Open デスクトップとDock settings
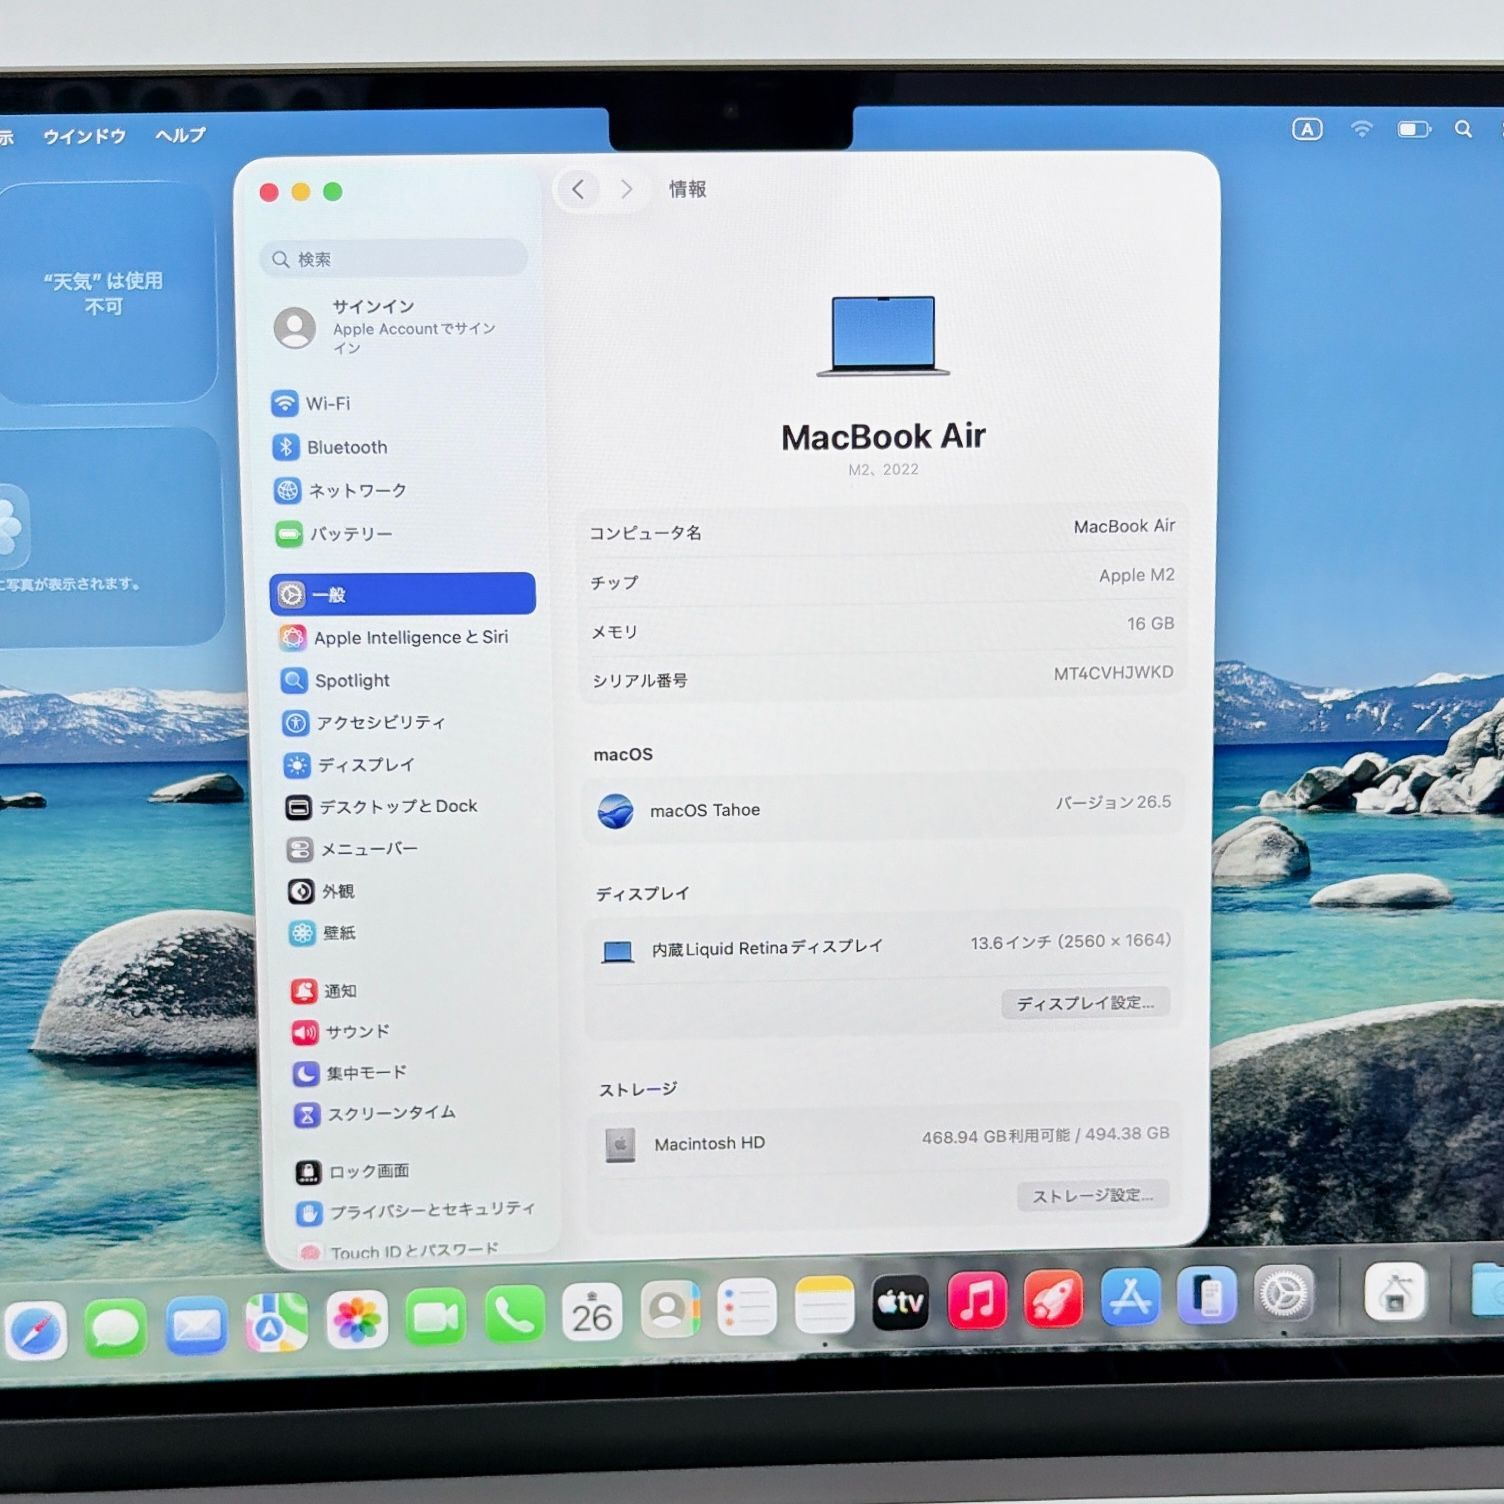1504x1504 pixels. [x=382, y=807]
